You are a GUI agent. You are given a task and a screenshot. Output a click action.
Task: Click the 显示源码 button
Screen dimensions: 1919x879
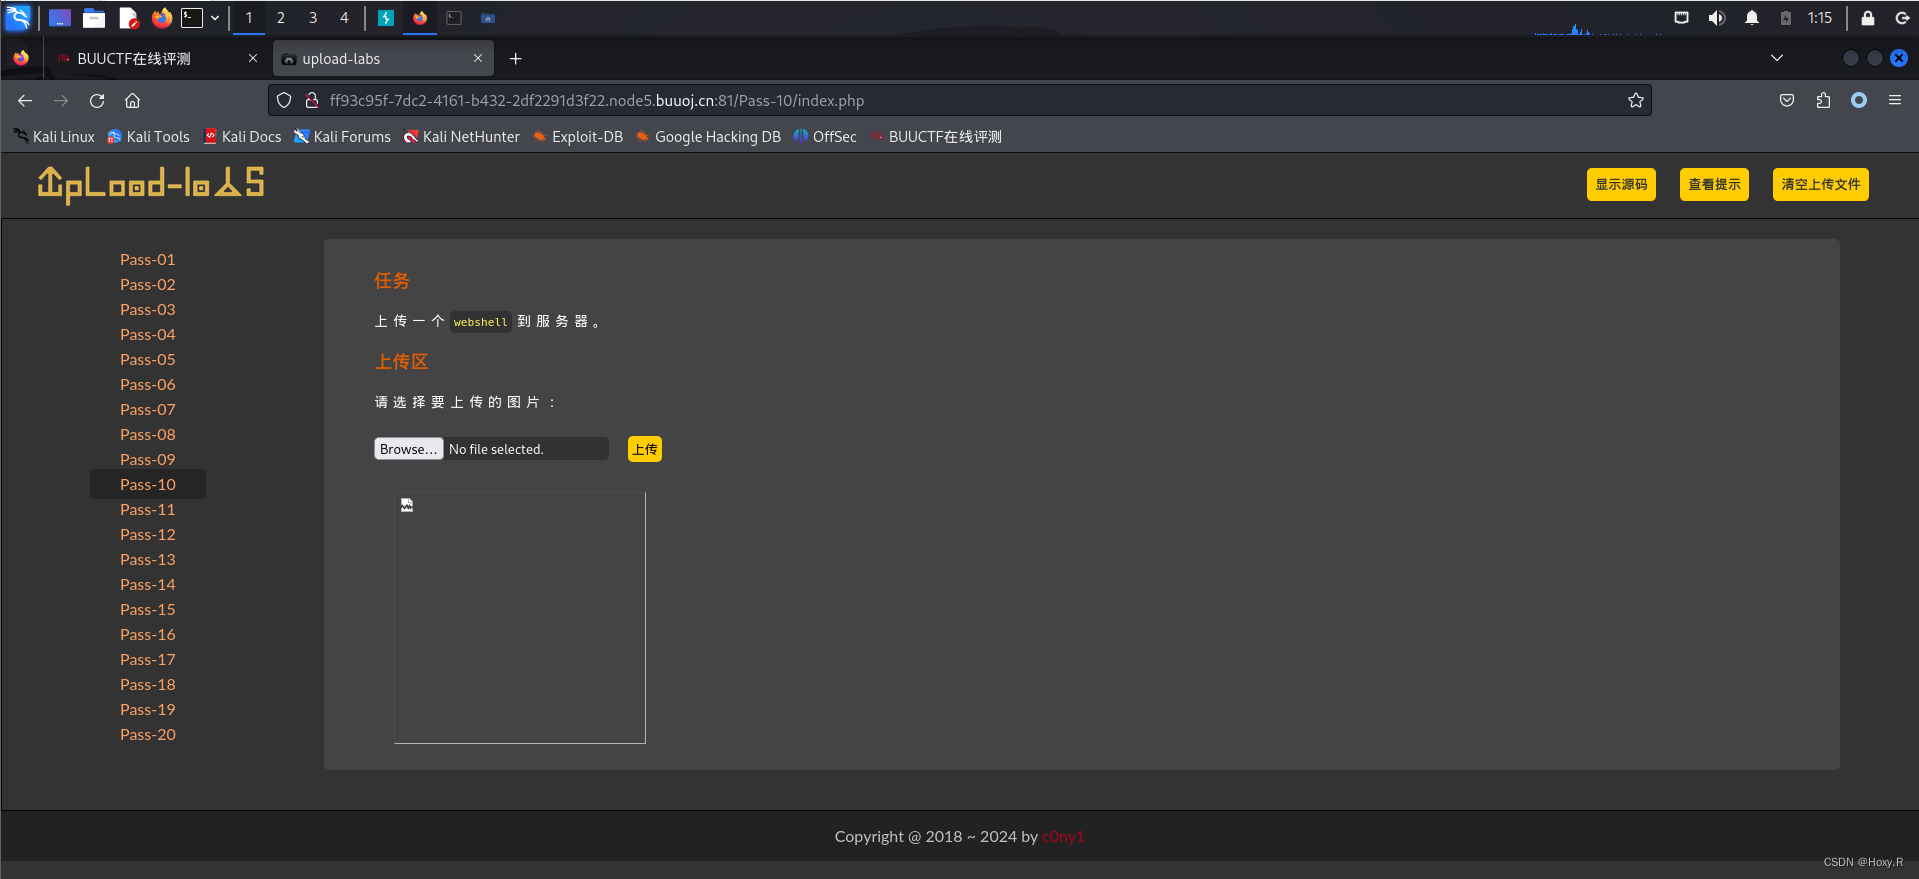1621,184
